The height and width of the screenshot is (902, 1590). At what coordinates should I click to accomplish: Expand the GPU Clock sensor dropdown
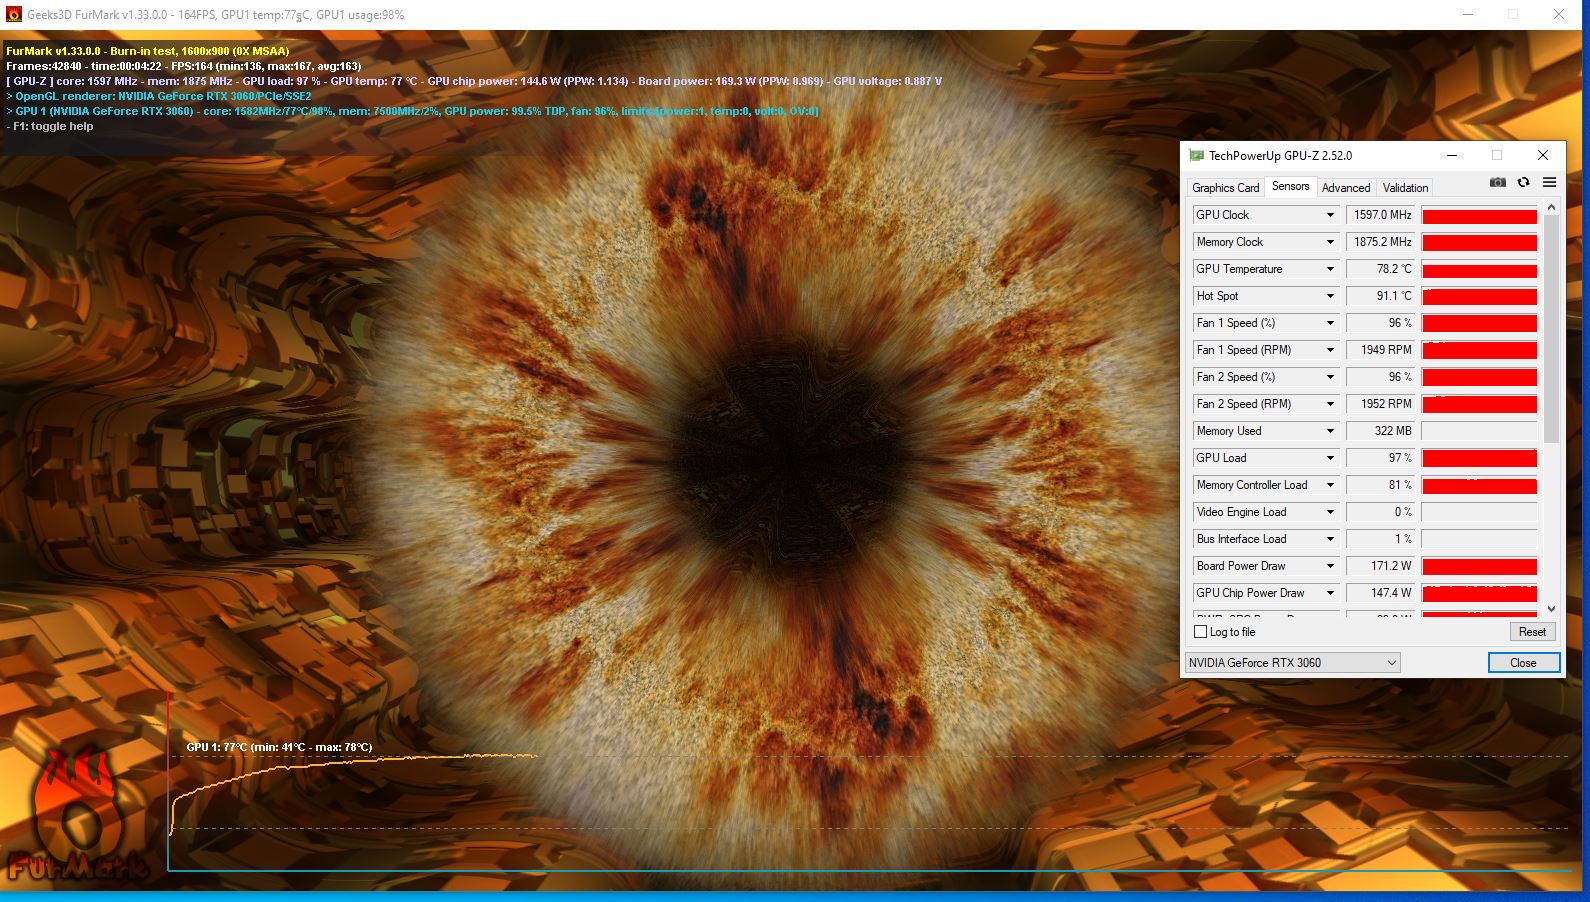coord(1330,215)
